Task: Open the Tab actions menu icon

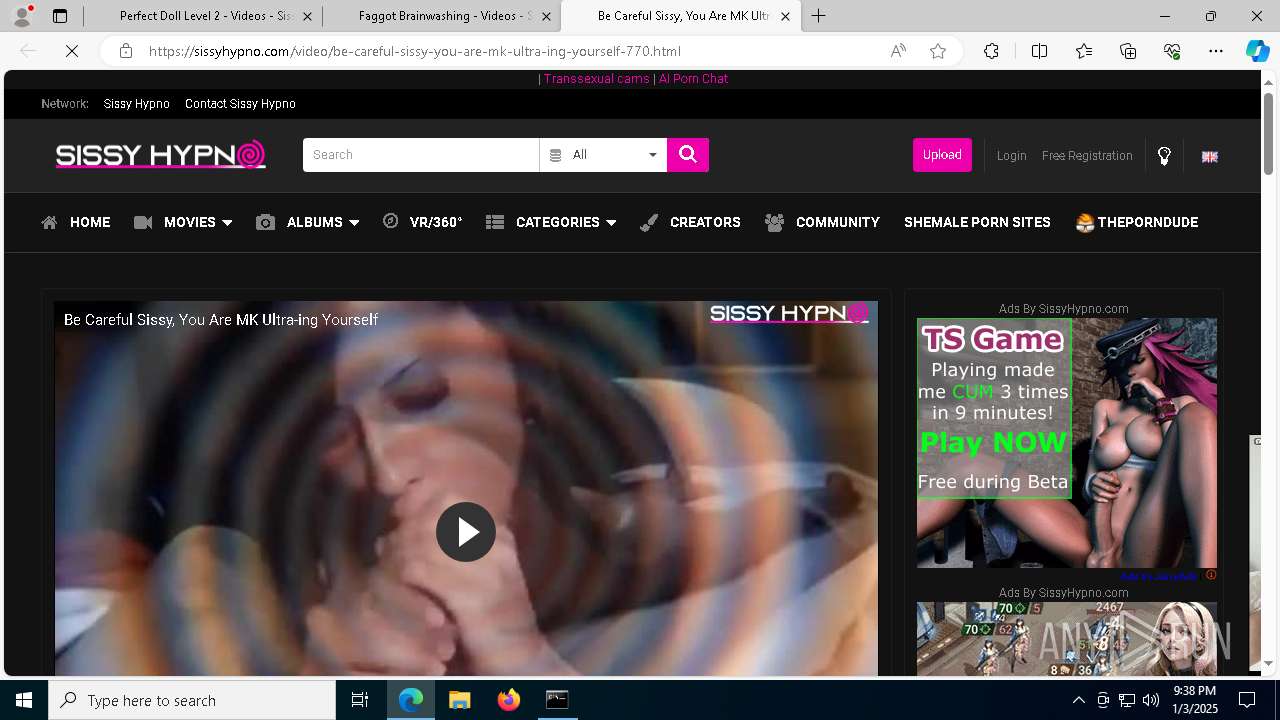Action: (60, 16)
